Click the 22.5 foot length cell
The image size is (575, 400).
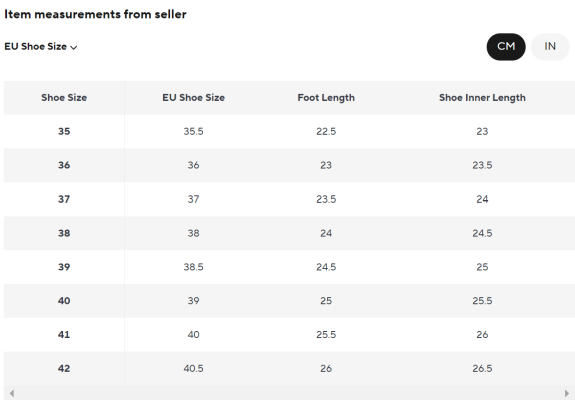[326, 131]
